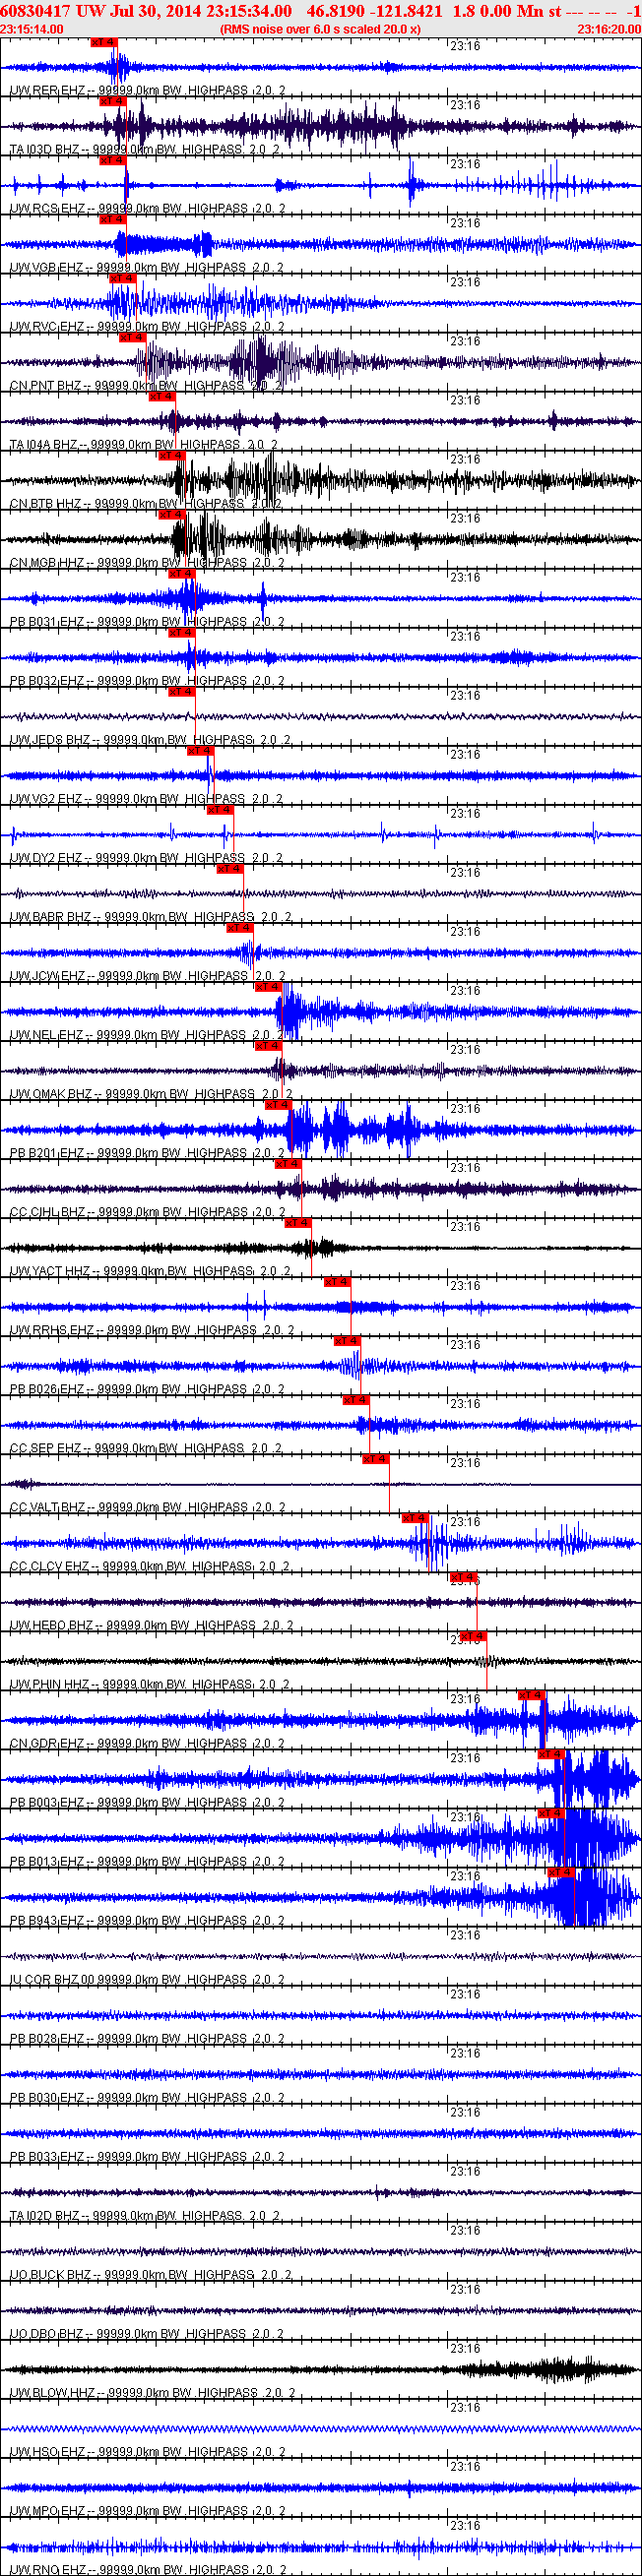Image resolution: width=642 pixels, height=2576 pixels.
Task: Click the UW.MPO.EHZ station label
Action: pos(147,2509)
